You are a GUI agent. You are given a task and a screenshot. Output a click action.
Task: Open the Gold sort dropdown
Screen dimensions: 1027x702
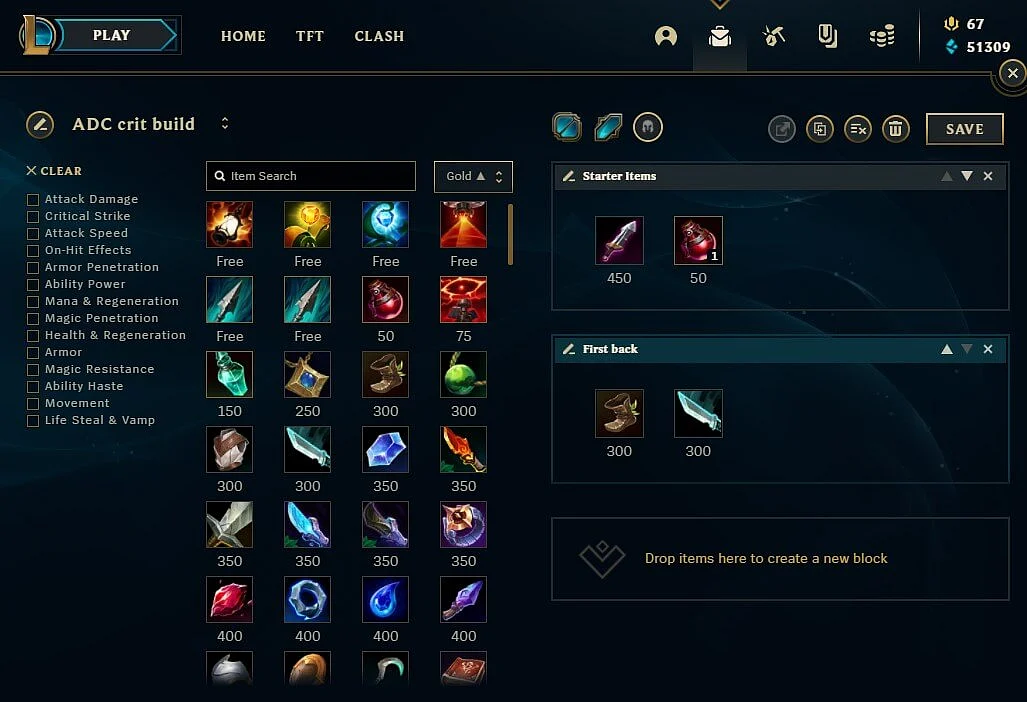point(473,176)
